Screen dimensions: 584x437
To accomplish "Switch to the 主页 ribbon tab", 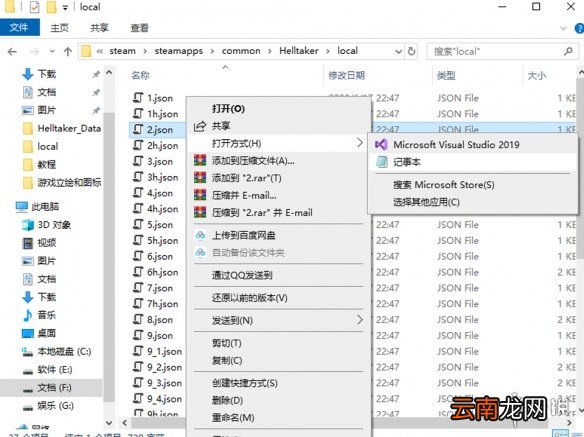I will click(60, 28).
